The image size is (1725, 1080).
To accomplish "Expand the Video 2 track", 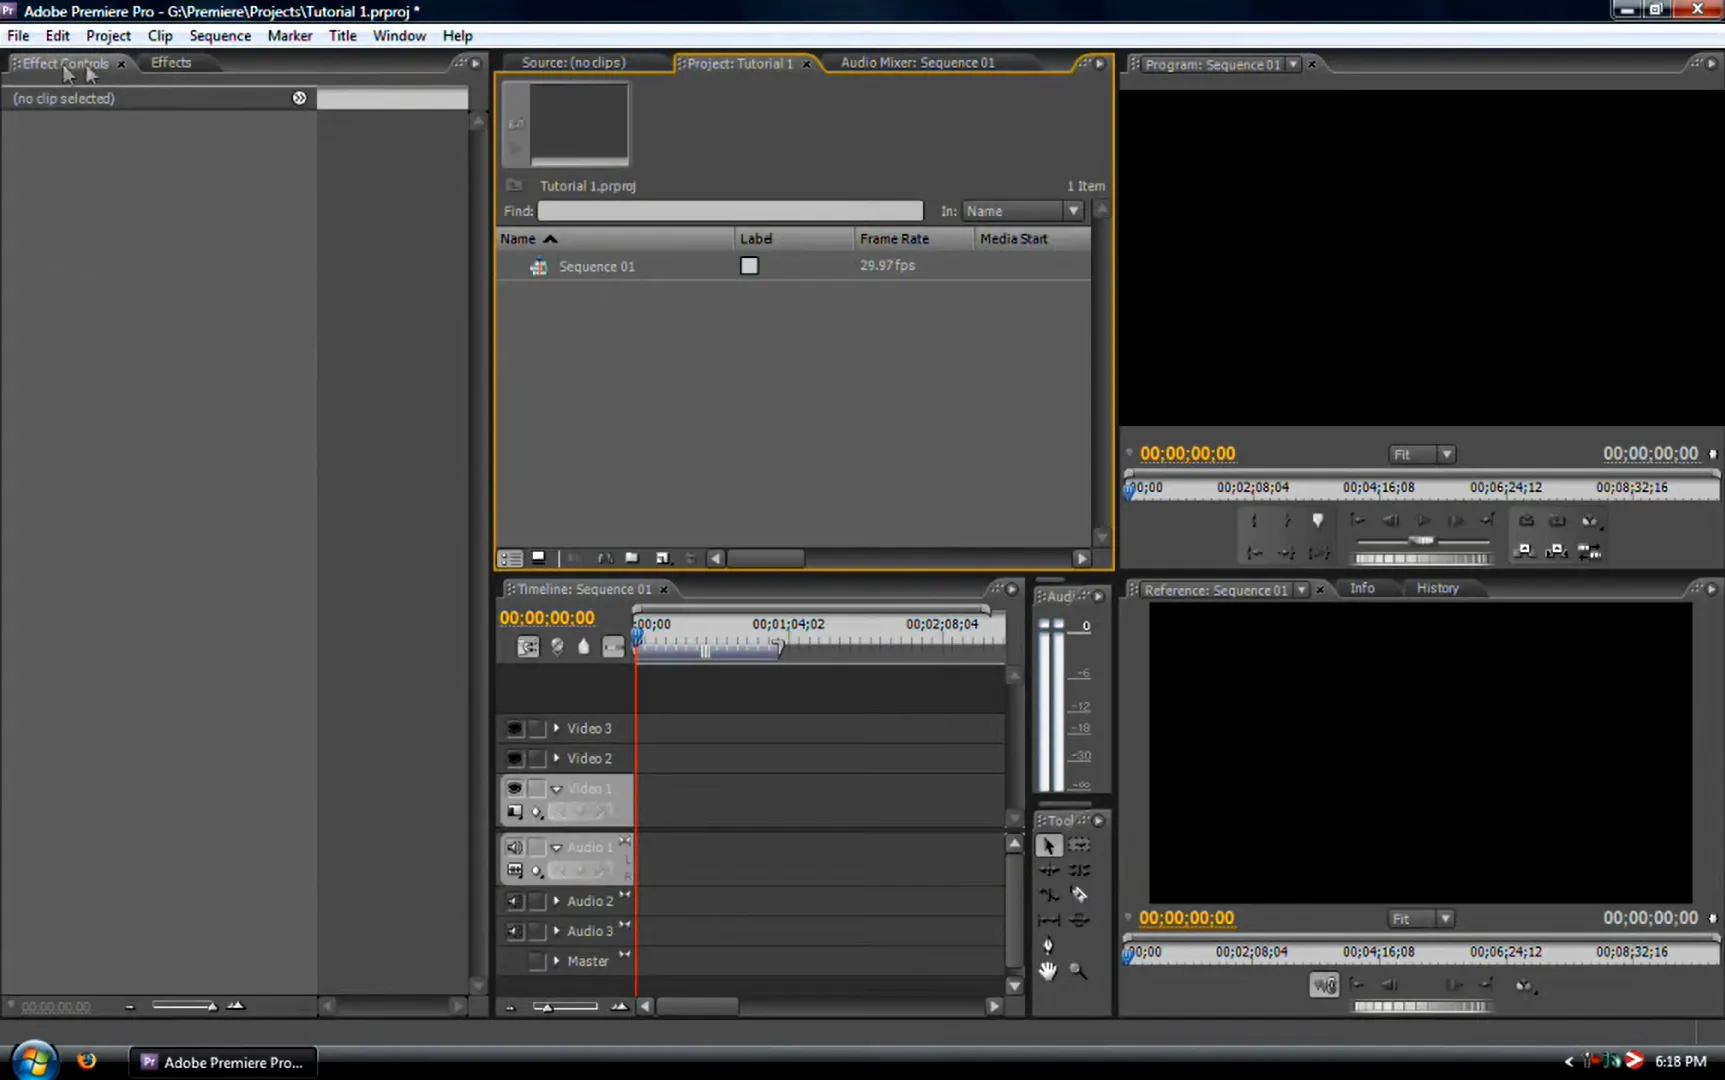I will (x=557, y=758).
